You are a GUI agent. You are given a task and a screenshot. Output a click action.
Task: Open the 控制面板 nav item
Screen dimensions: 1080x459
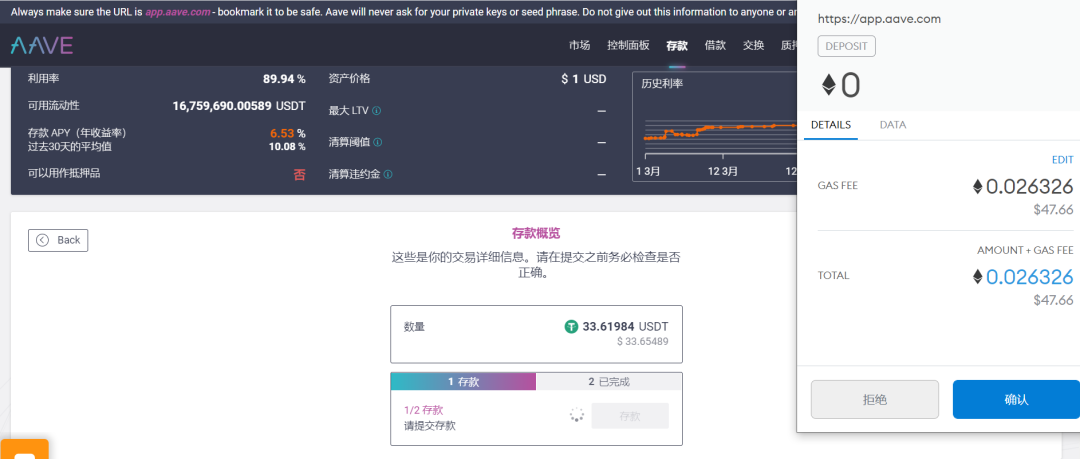(628, 45)
